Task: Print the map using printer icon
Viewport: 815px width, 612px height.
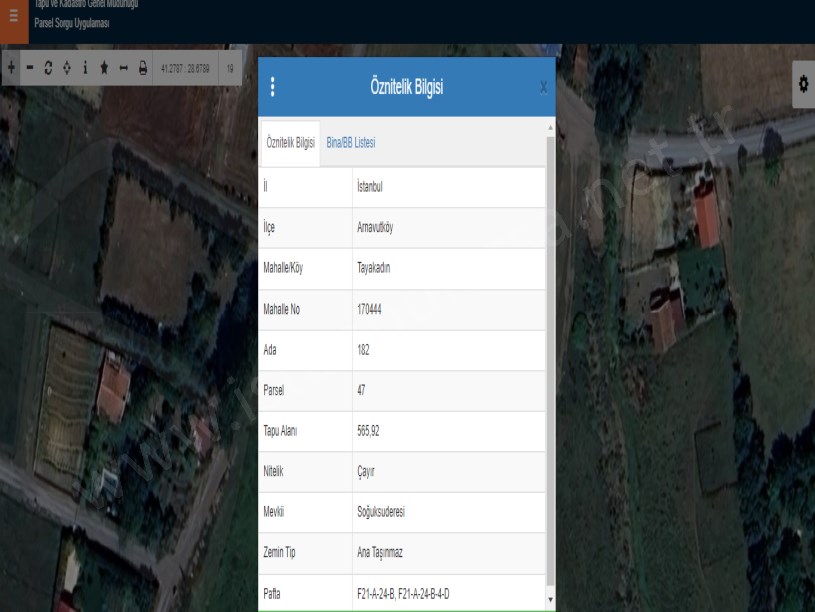Action: 142,68
